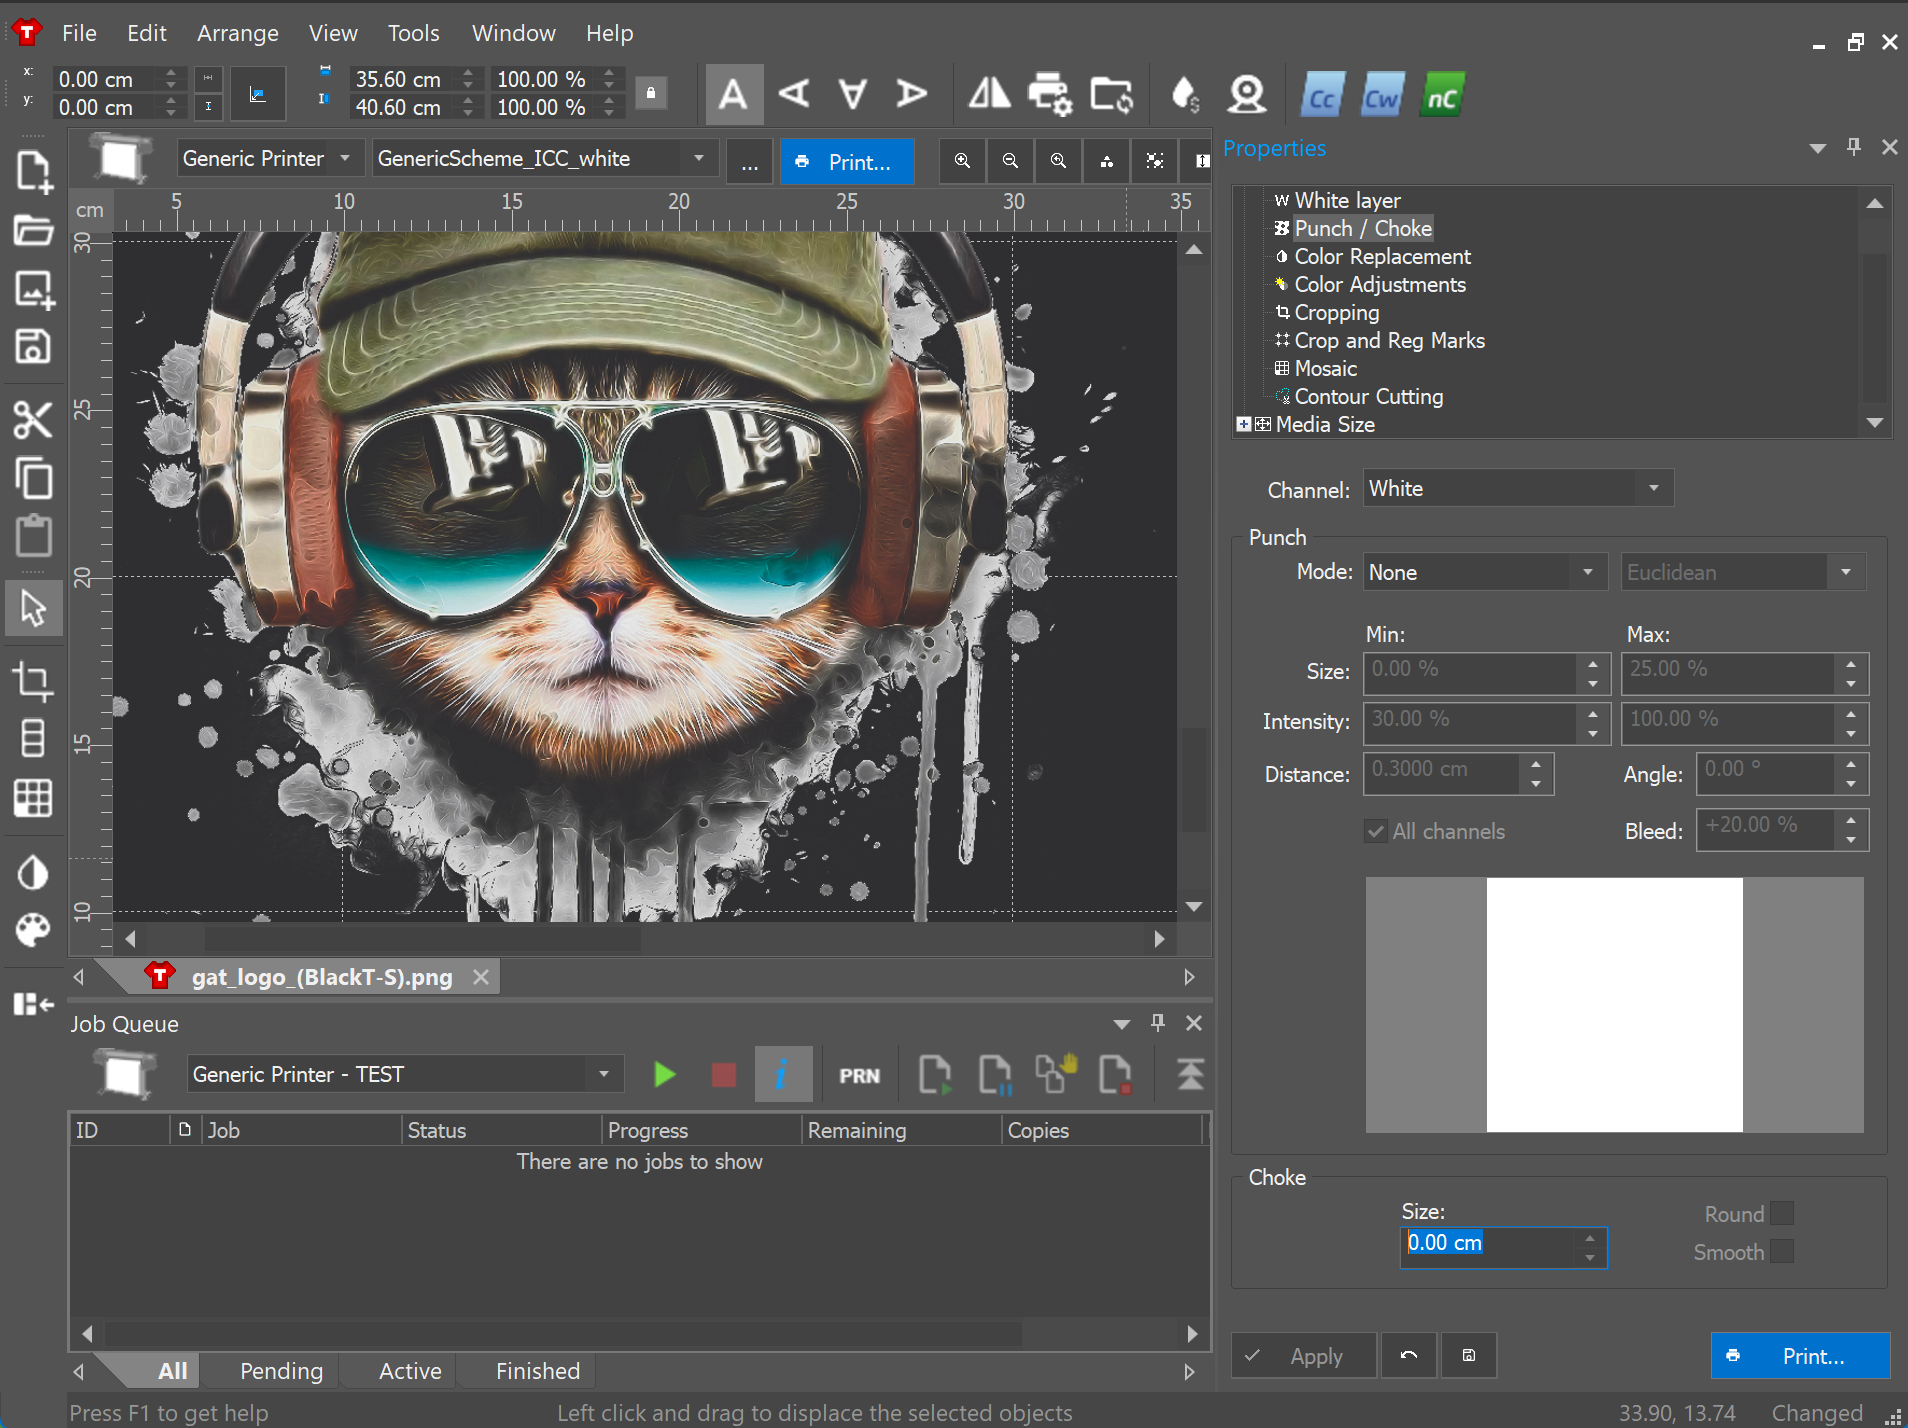Select the scissors cut tool in sidebar

tap(33, 420)
